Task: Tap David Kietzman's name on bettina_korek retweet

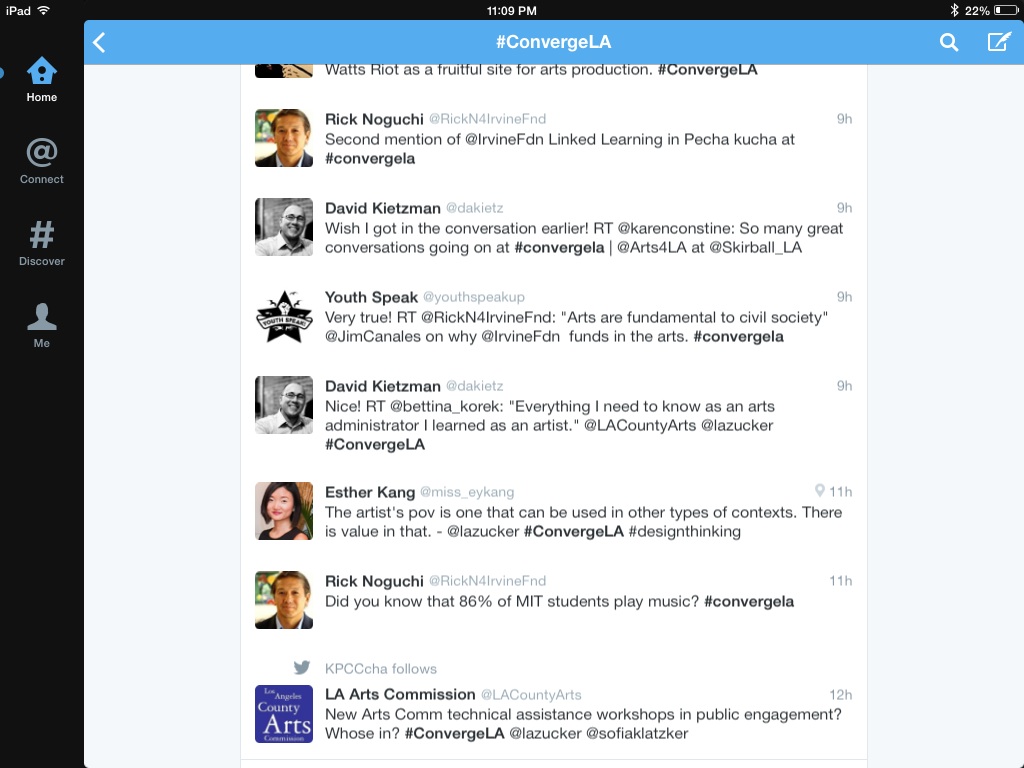Action: 383,386
